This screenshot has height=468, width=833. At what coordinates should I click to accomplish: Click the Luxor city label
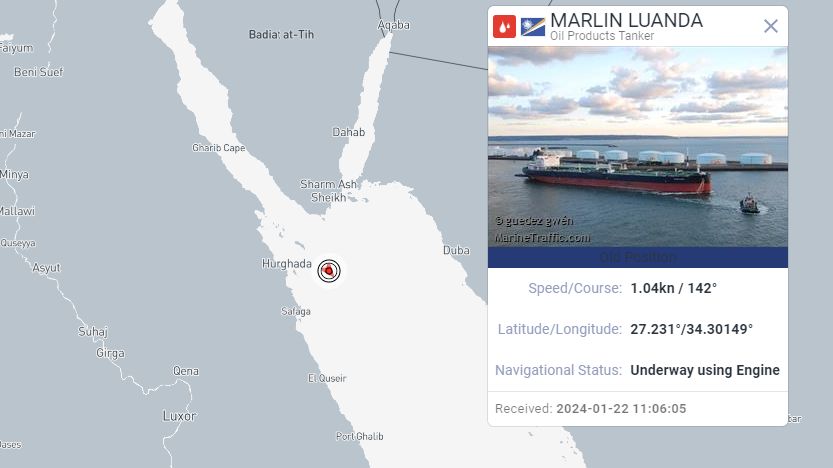coord(179,416)
